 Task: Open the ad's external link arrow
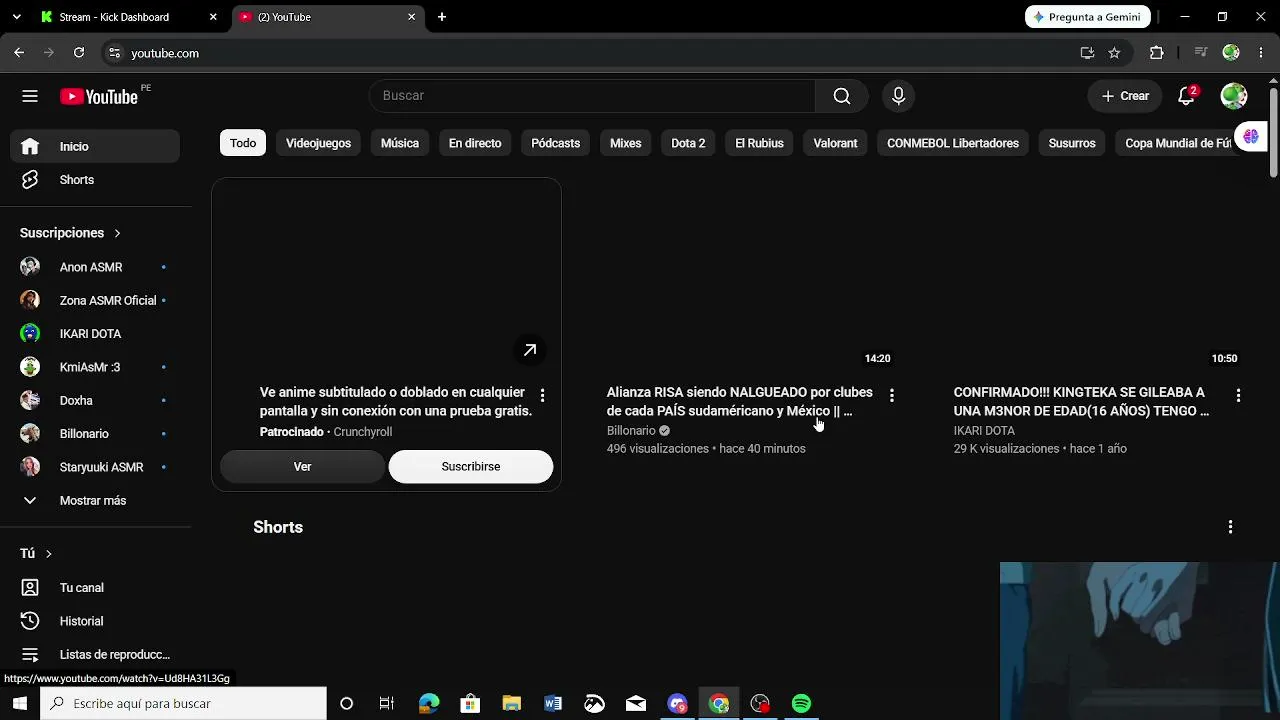click(x=530, y=350)
